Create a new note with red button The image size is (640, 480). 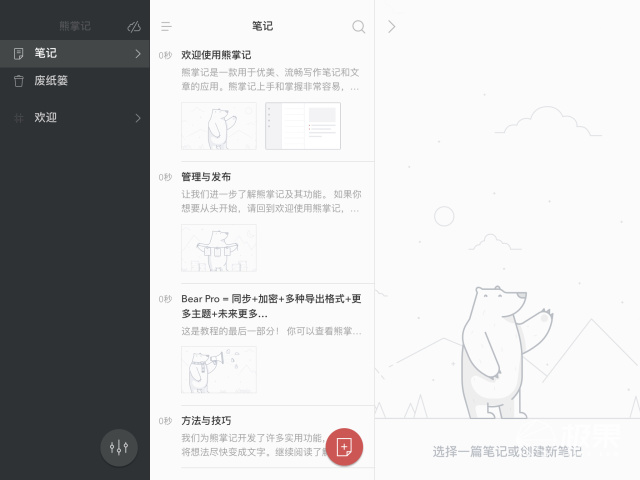tap(344, 447)
